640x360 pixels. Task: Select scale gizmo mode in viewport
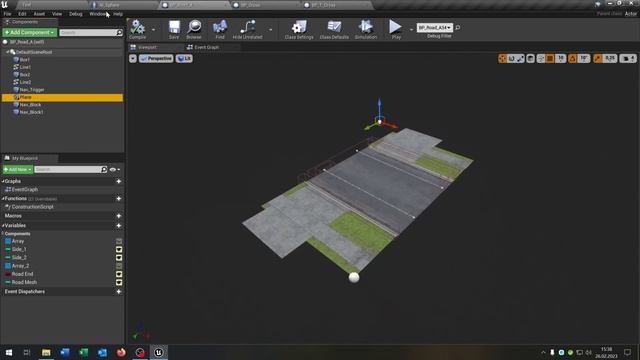(520, 59)
